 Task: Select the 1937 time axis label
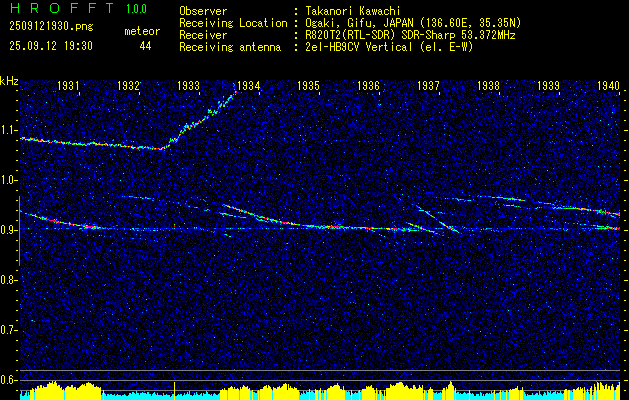428,85
